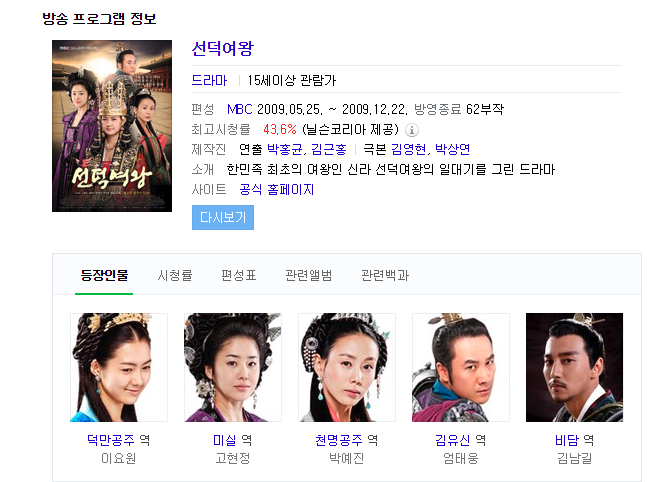Open the MBC broadcaster link
This screenshot has height=482, width=668.
239,109
